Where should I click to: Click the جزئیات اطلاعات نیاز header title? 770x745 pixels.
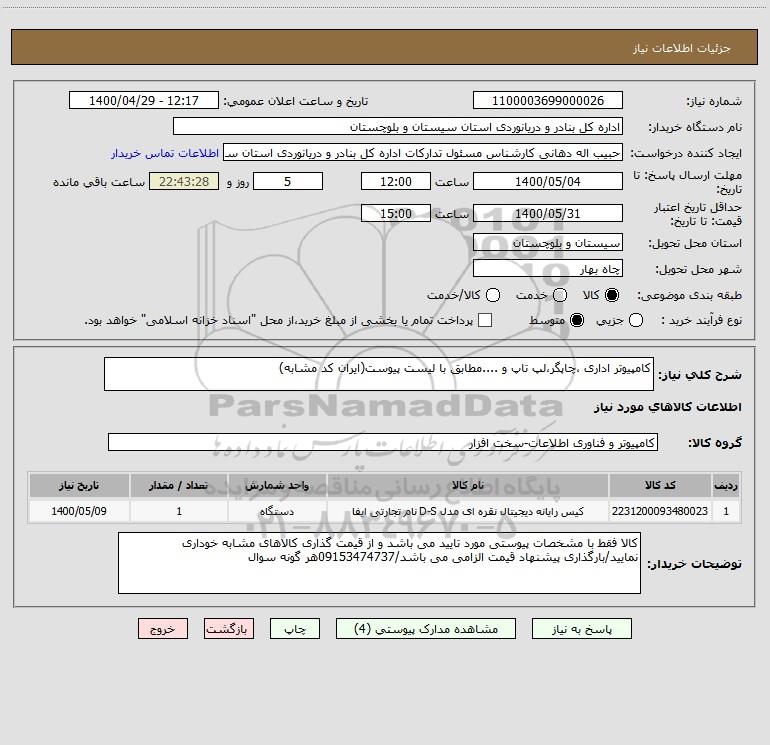coord(681,48)
